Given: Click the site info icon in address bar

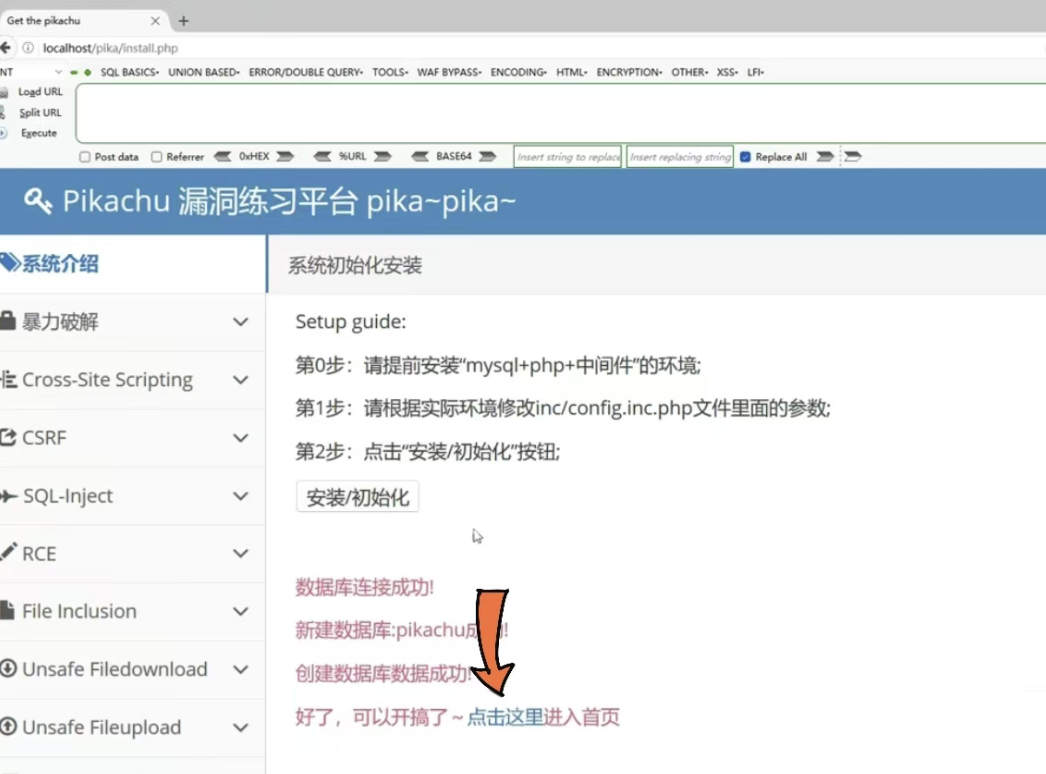Looking at the screenshot, I should pos(28,48).
